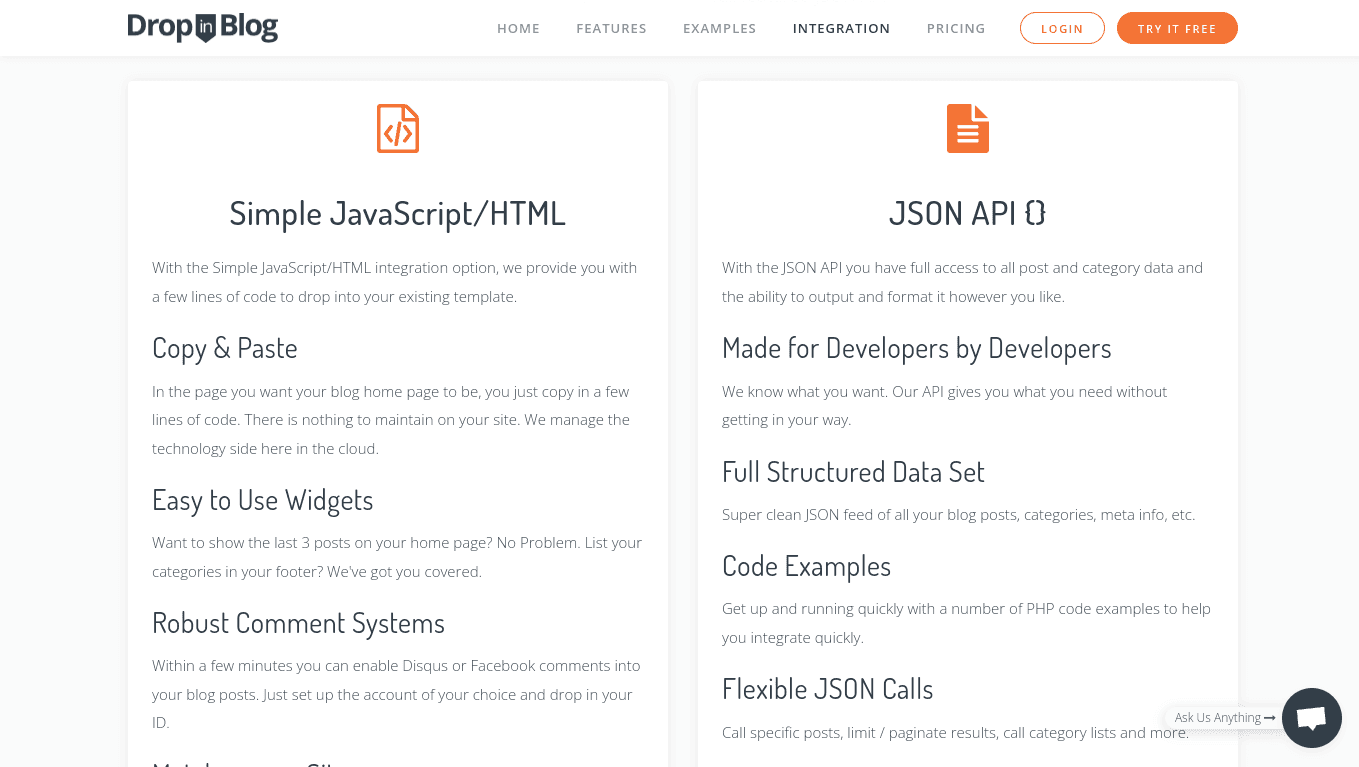
Task: Go to the Home menu item
Action: [x=518, y=29]
